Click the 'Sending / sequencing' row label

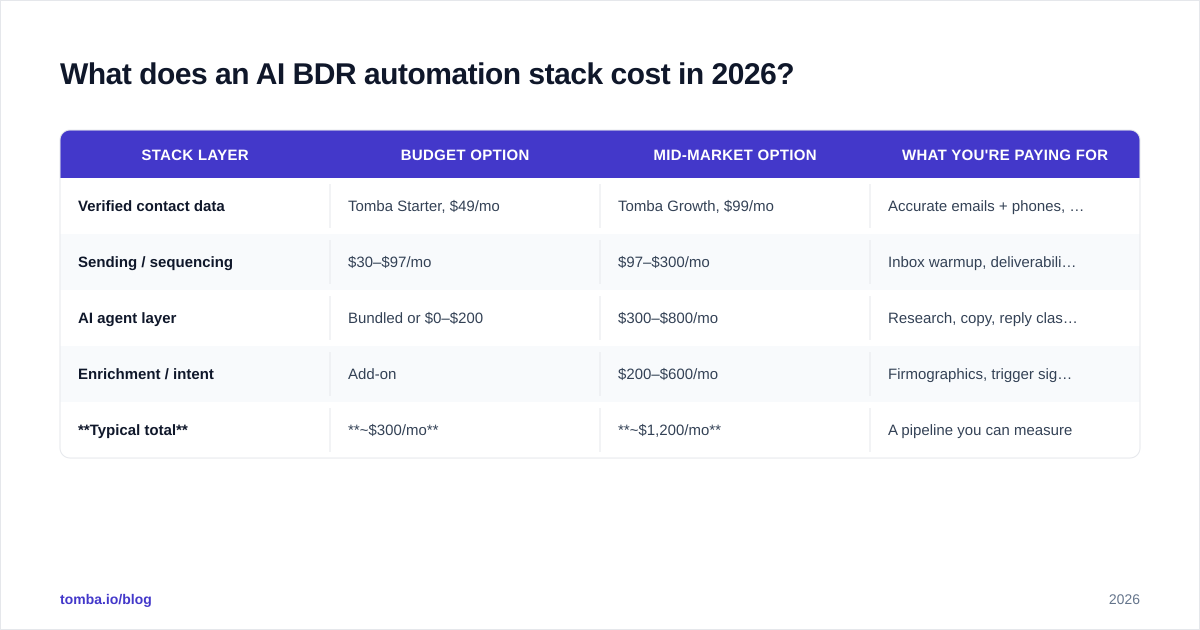point(155,262)
